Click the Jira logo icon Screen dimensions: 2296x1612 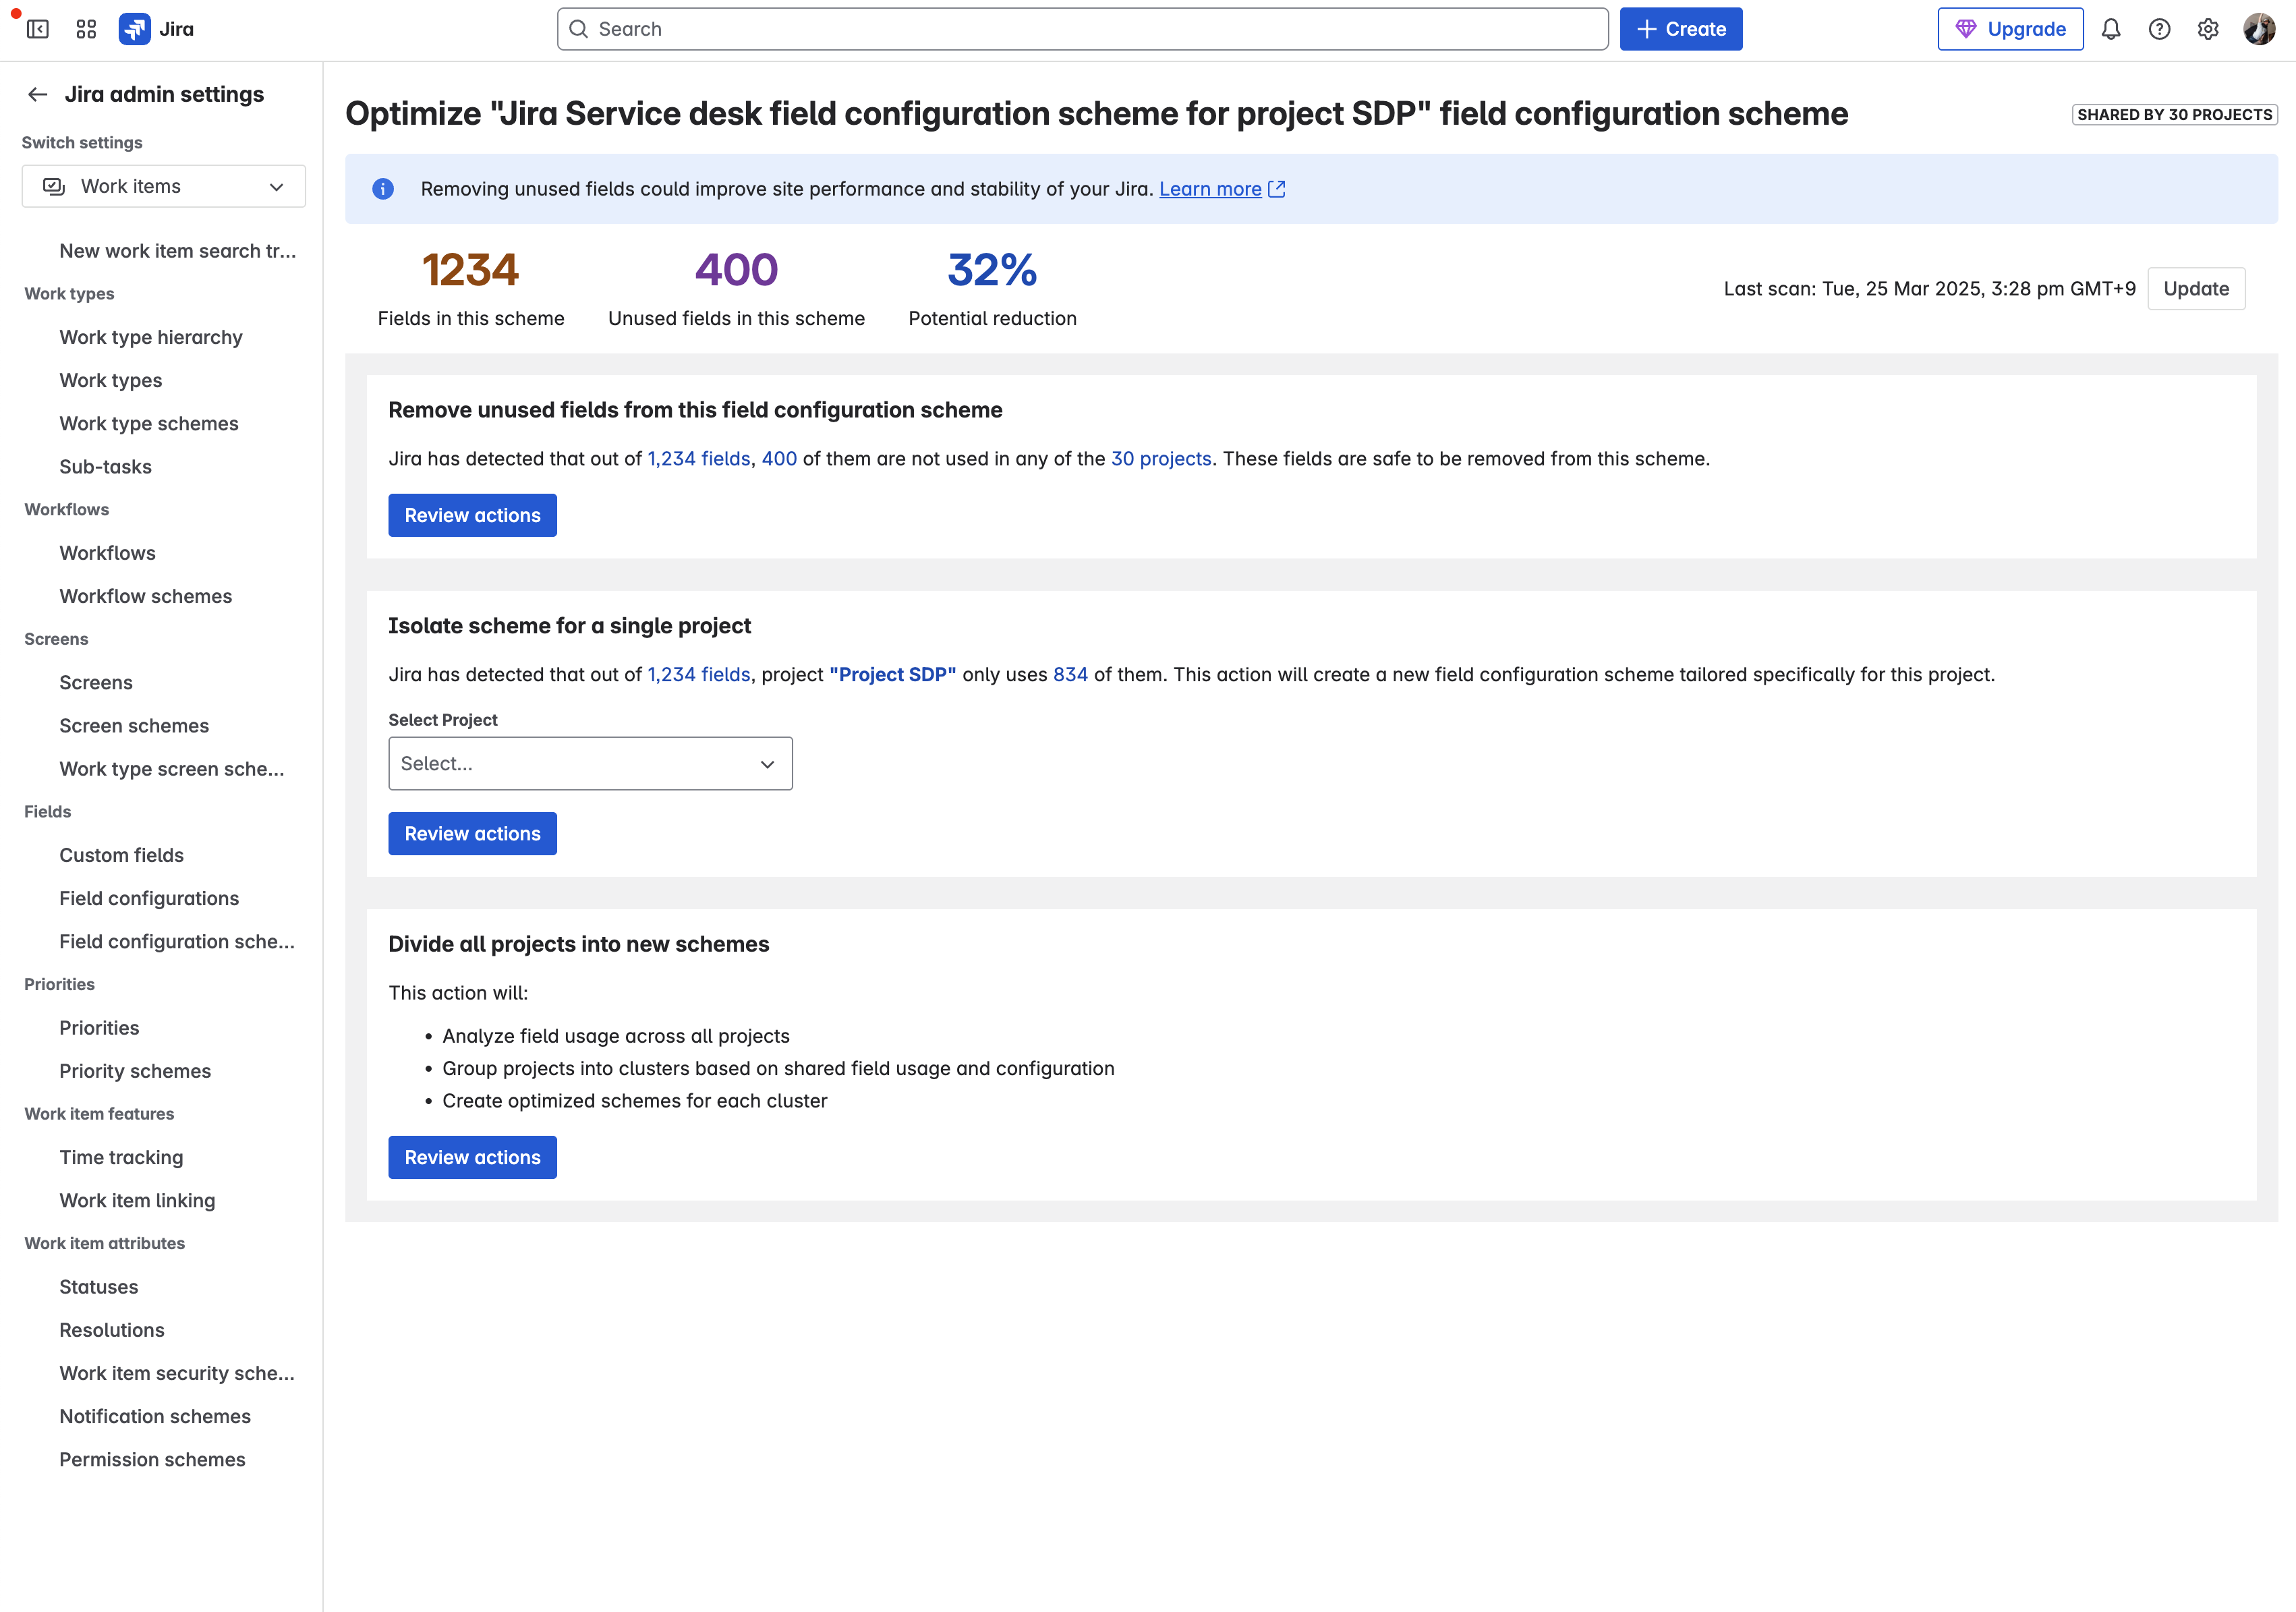pos(134,29)
